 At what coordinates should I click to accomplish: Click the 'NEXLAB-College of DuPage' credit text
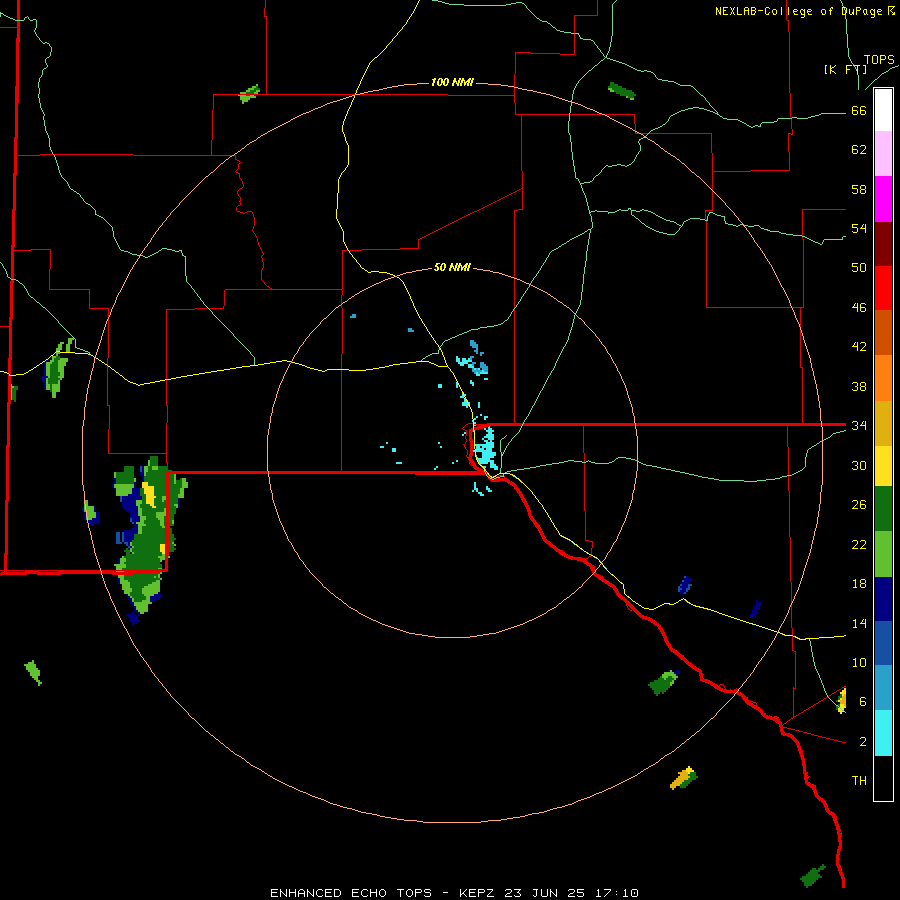tap(798, 11)
